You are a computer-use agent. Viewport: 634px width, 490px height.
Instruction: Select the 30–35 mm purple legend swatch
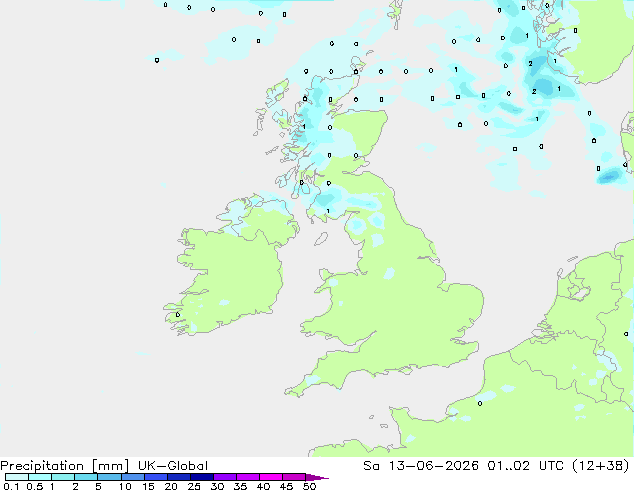[225, 477]
